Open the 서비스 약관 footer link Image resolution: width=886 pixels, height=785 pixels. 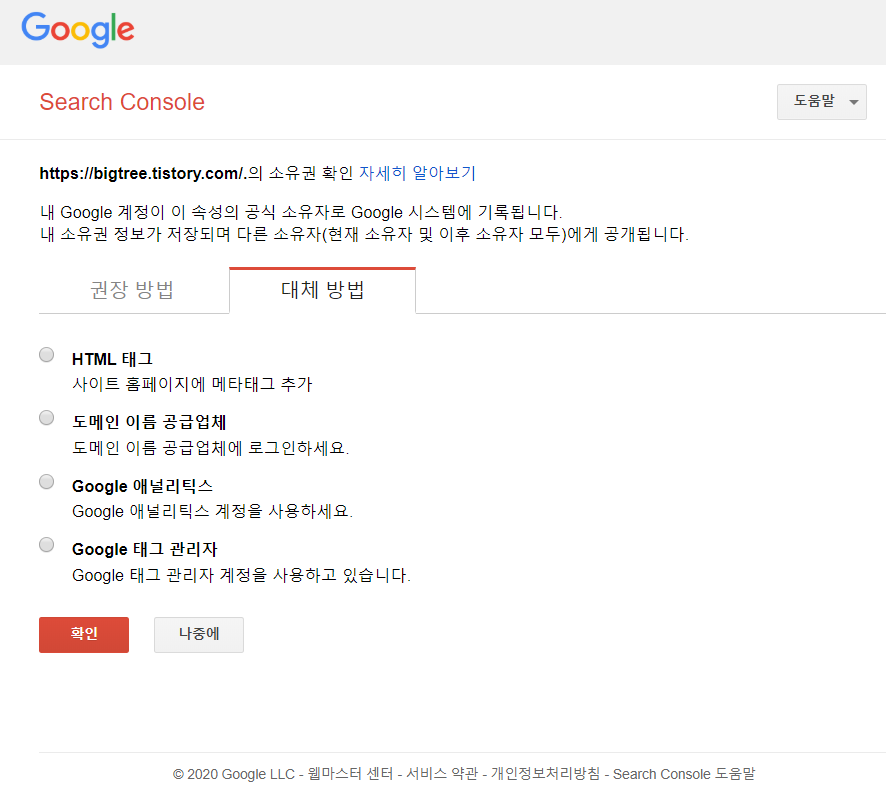pyautogui.click(x=442, y=774)
